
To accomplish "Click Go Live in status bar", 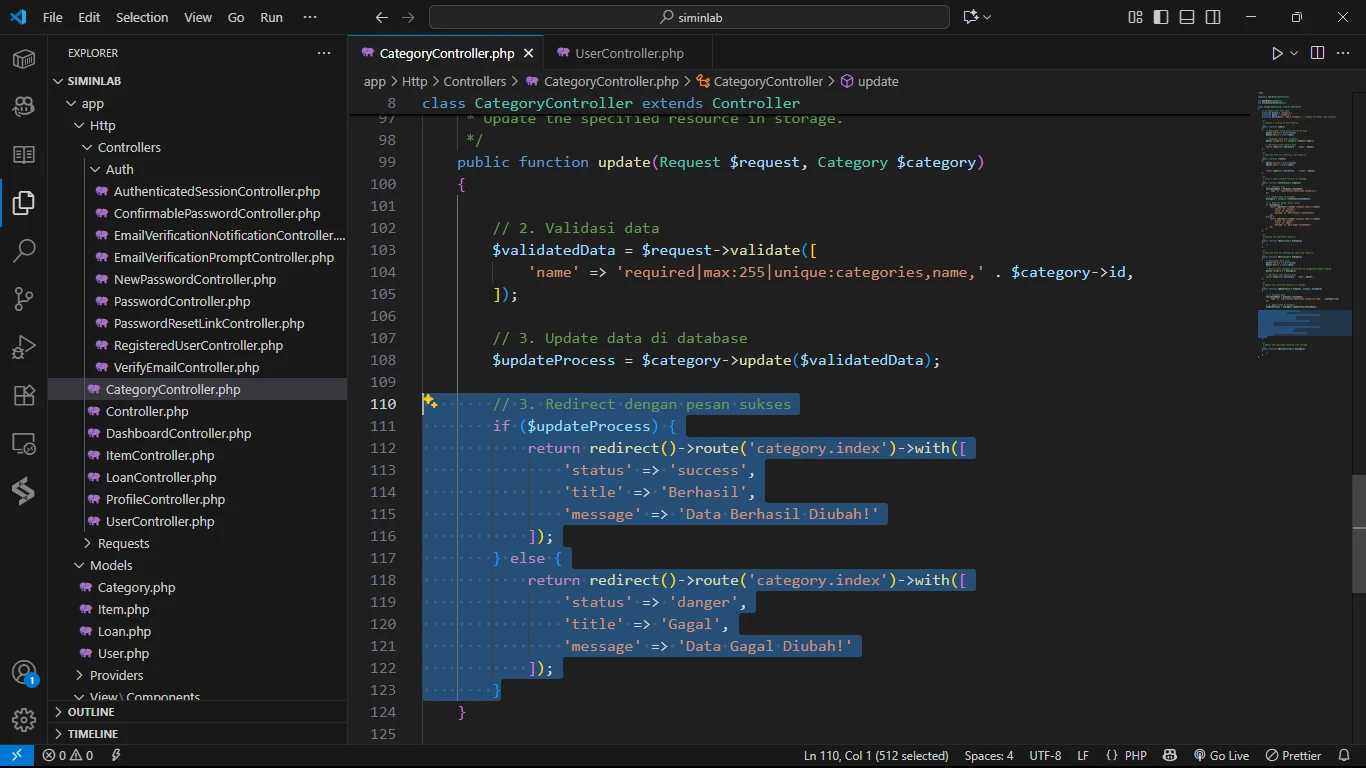I will click(1221, 756).
